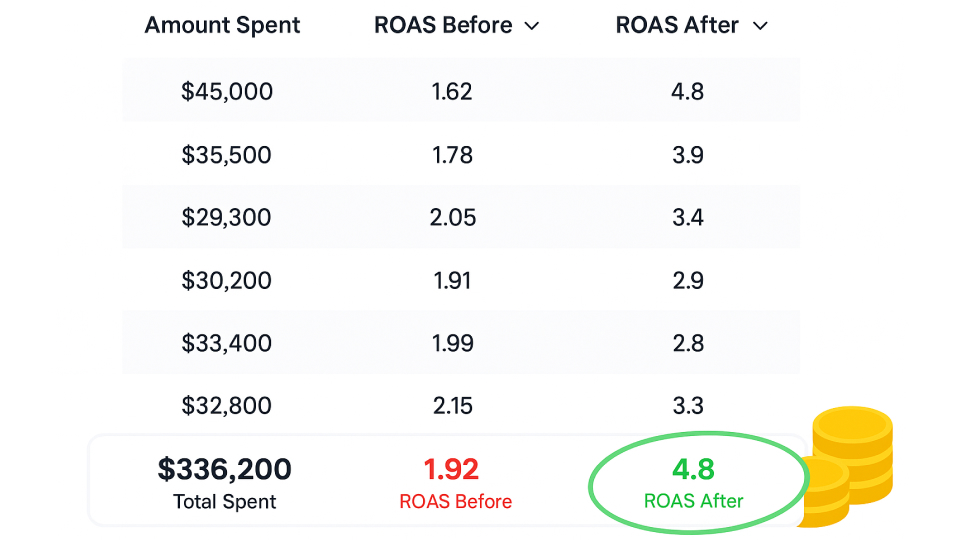Select the ROAS Before header label
The width and height of the screenshot is (960, 540).
tap(445, 26)
